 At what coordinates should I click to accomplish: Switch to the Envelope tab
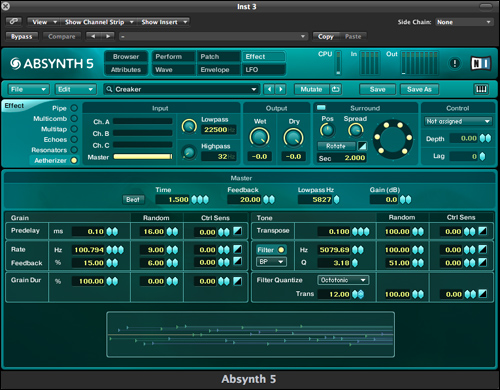218,70
